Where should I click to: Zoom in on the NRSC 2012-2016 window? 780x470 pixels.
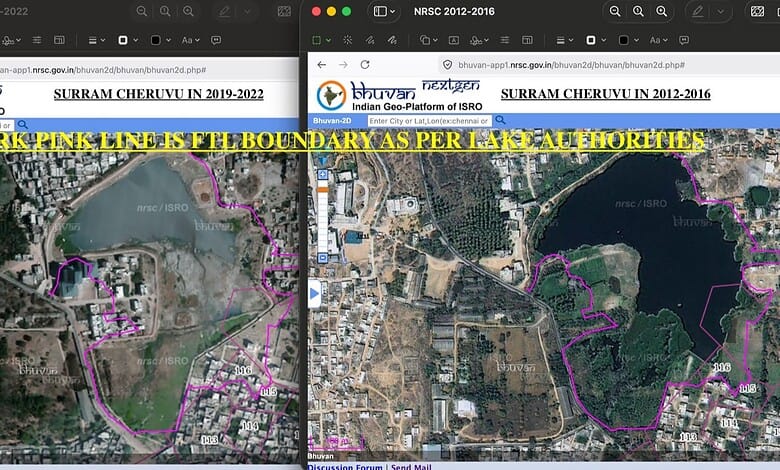(662, 11)
